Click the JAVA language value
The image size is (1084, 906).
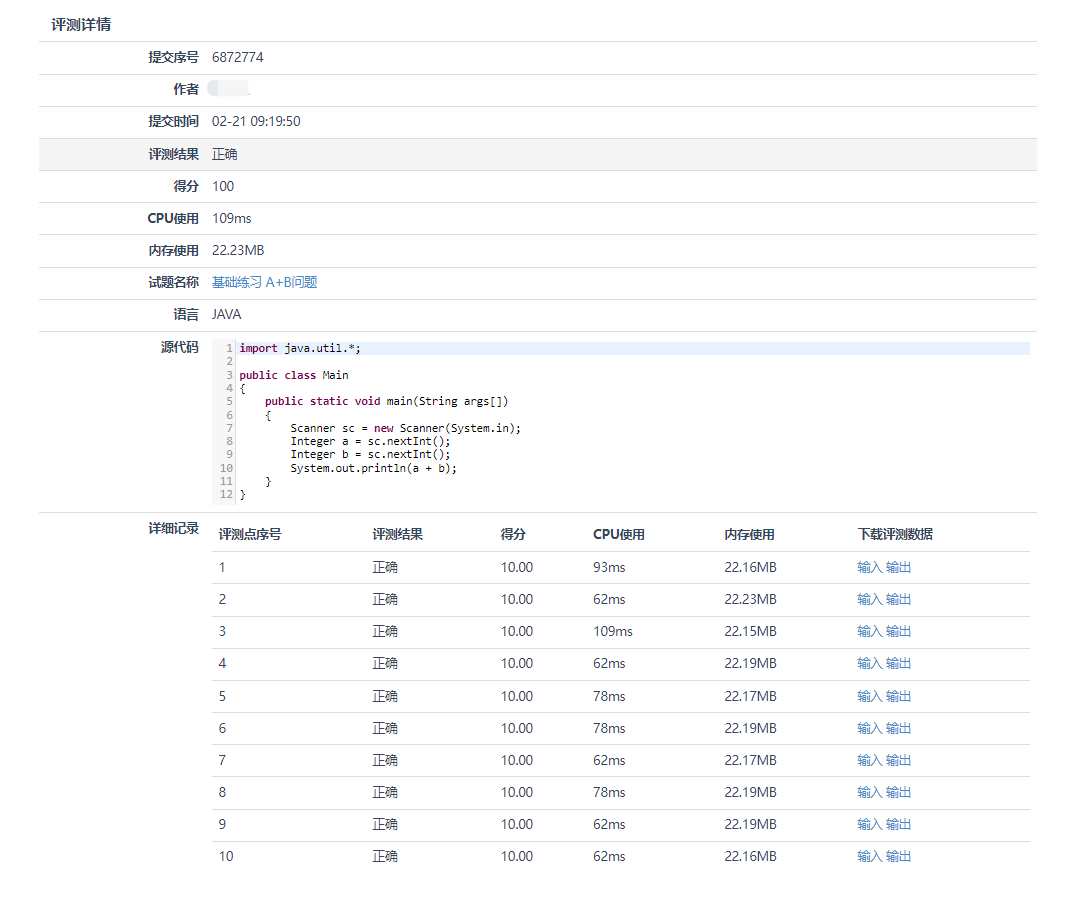click(x=226, y=314)
